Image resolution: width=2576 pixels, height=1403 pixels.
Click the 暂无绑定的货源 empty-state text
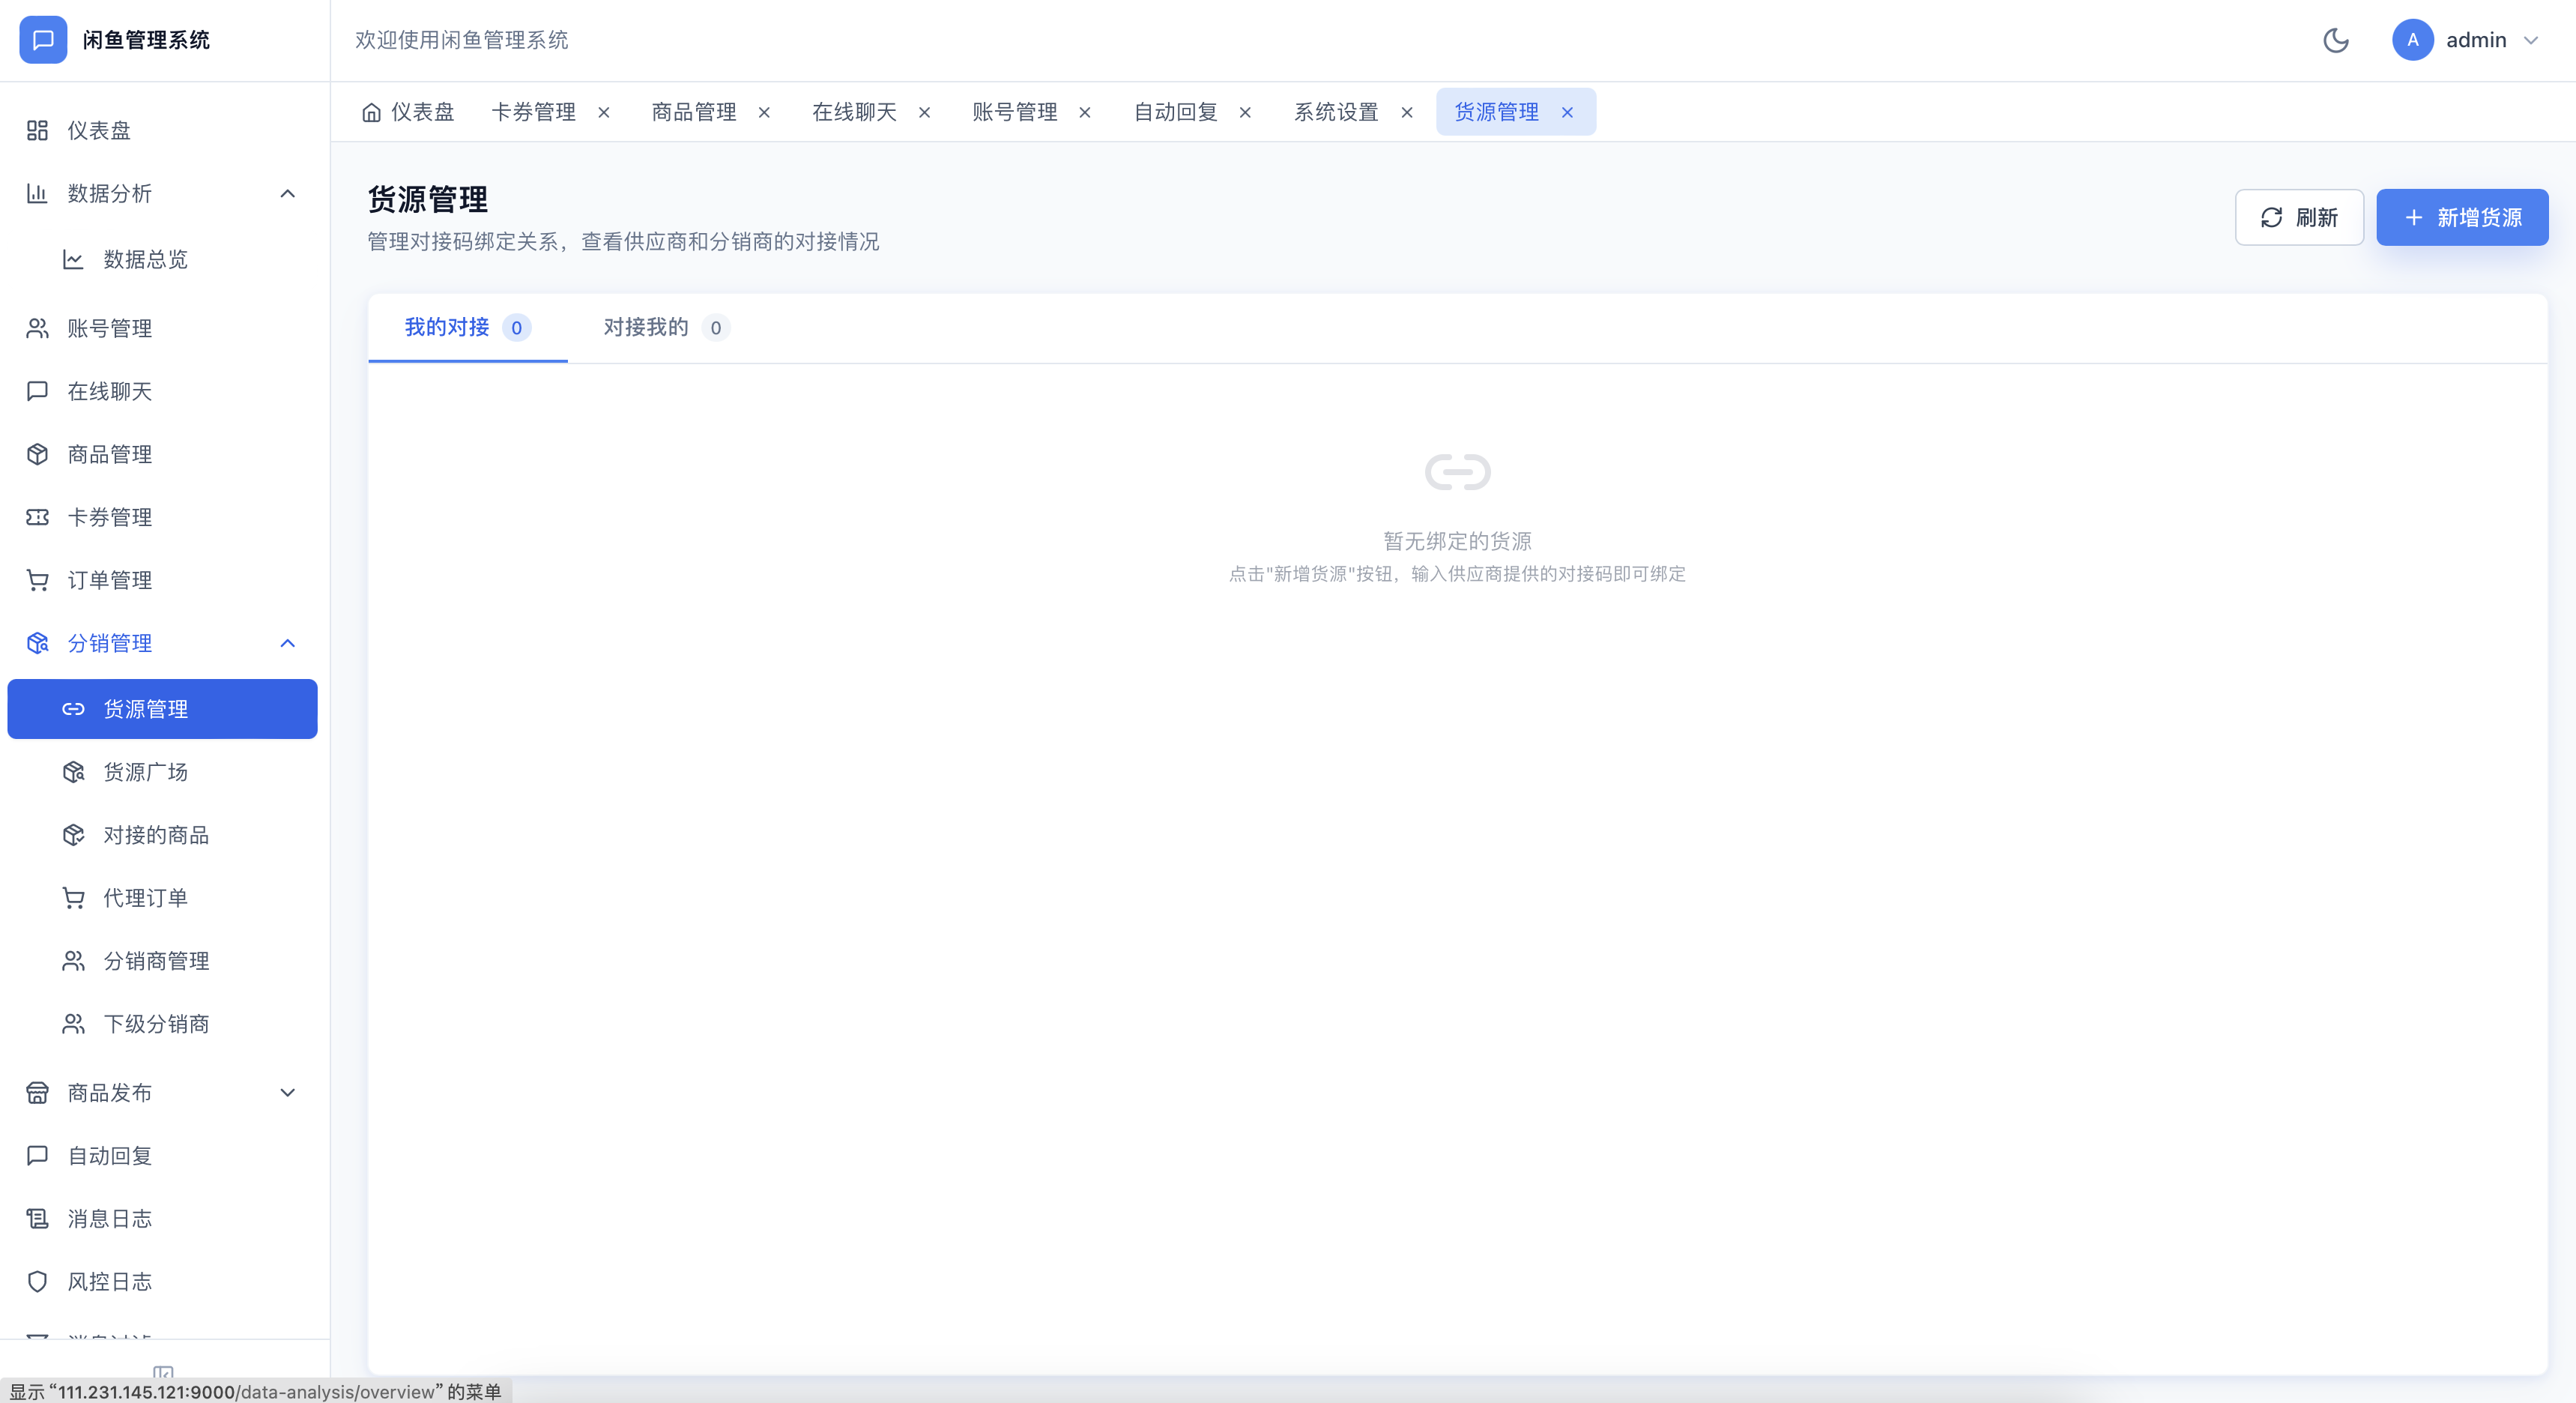point(1457,541)
